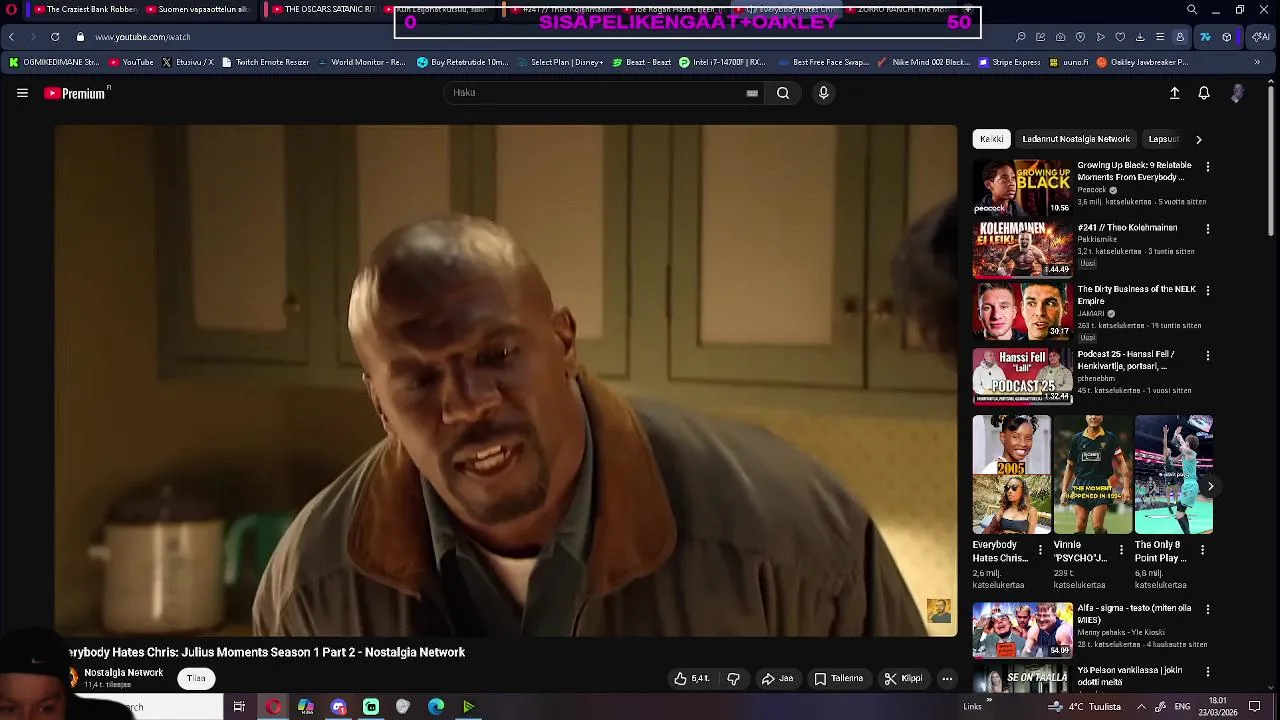This screenshot has width=1280, height=720.
Task: Open the Only 8 Point Play short
Action: (x=1173, y=475)
